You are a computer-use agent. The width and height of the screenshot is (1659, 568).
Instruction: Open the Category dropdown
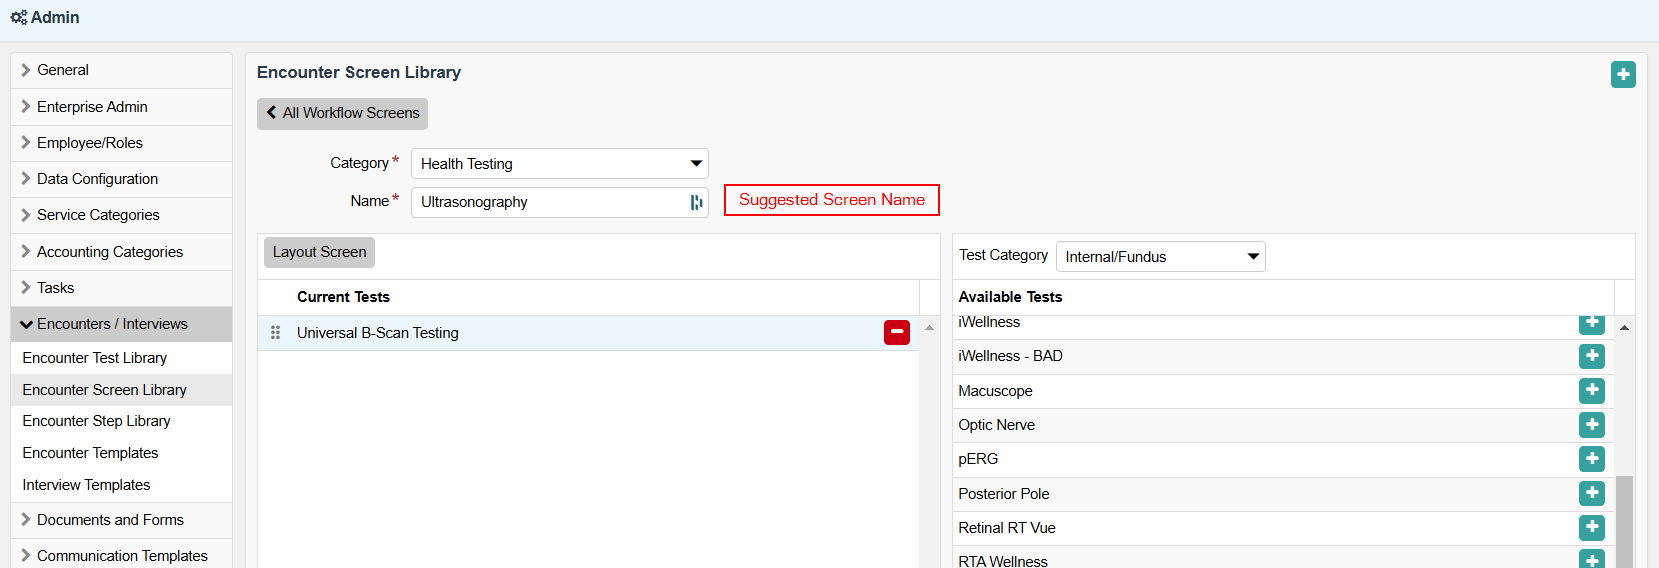point(559,164)
